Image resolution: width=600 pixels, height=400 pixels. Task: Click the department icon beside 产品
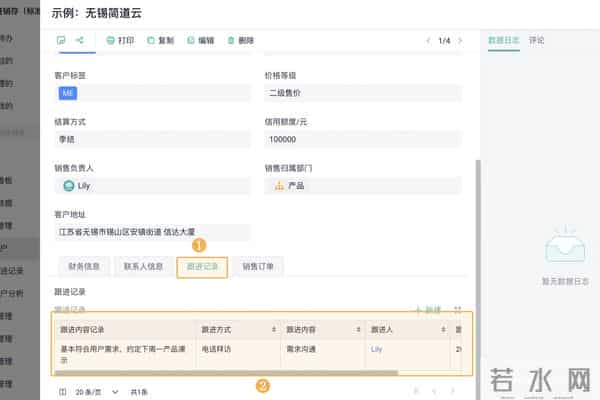(x=279, y=186)
